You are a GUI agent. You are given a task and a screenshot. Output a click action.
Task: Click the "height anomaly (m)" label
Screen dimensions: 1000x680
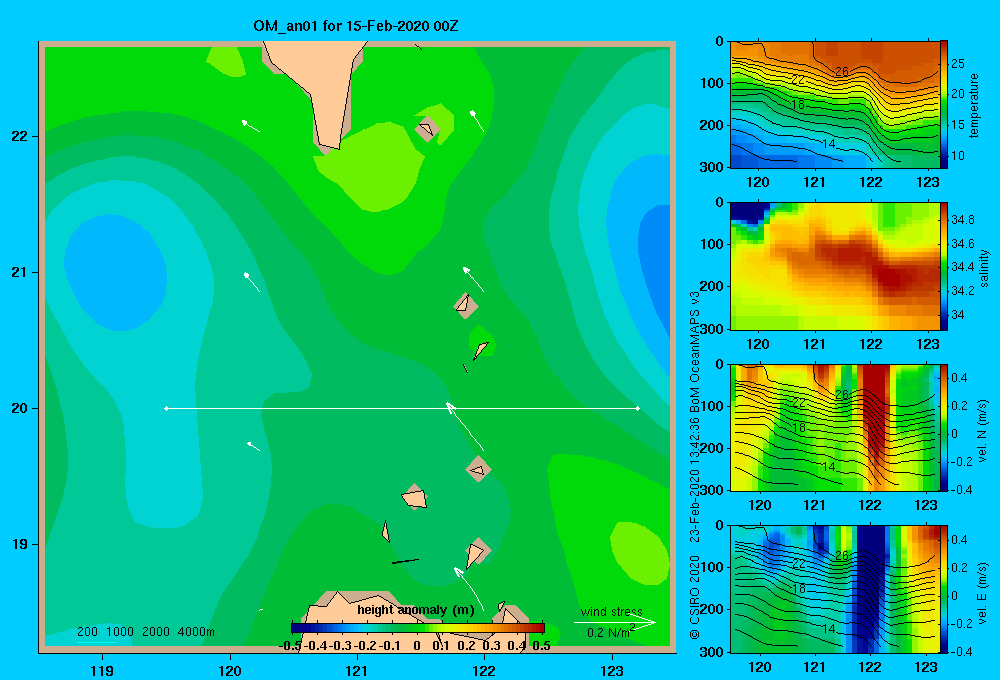pyautogui.click(x=416, y=610)
